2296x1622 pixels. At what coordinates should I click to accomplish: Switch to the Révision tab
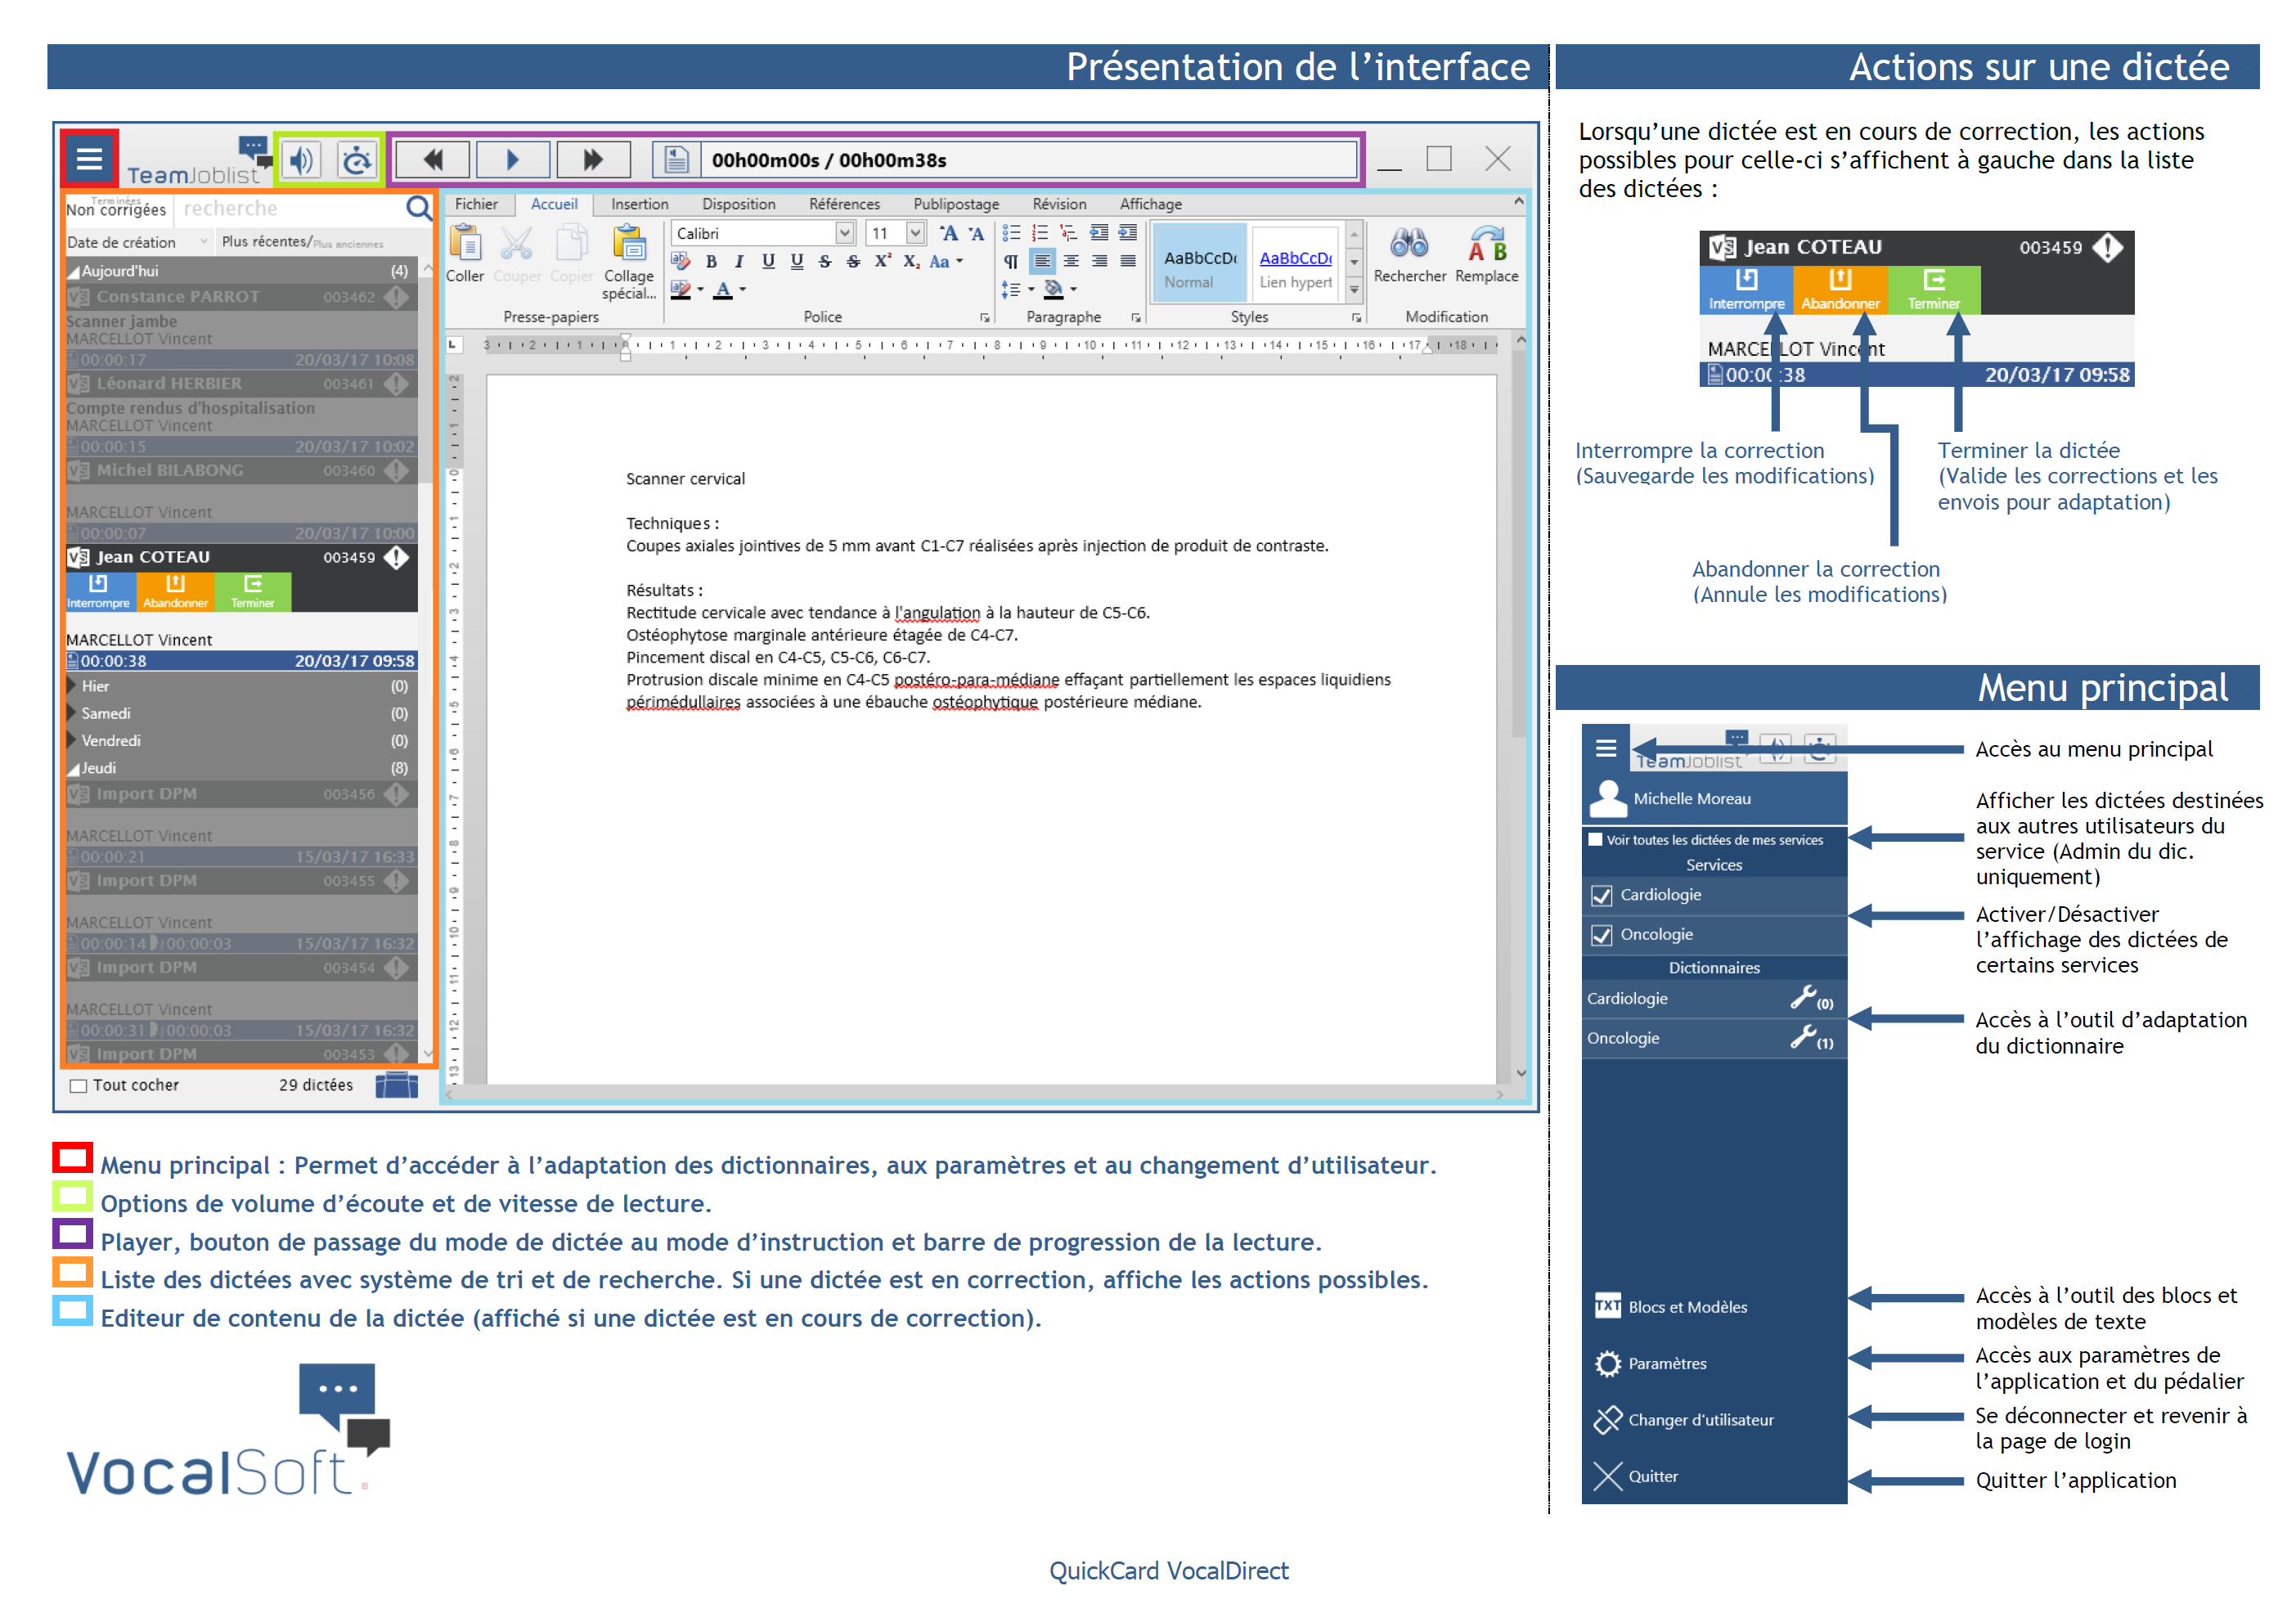[1059, 204]
